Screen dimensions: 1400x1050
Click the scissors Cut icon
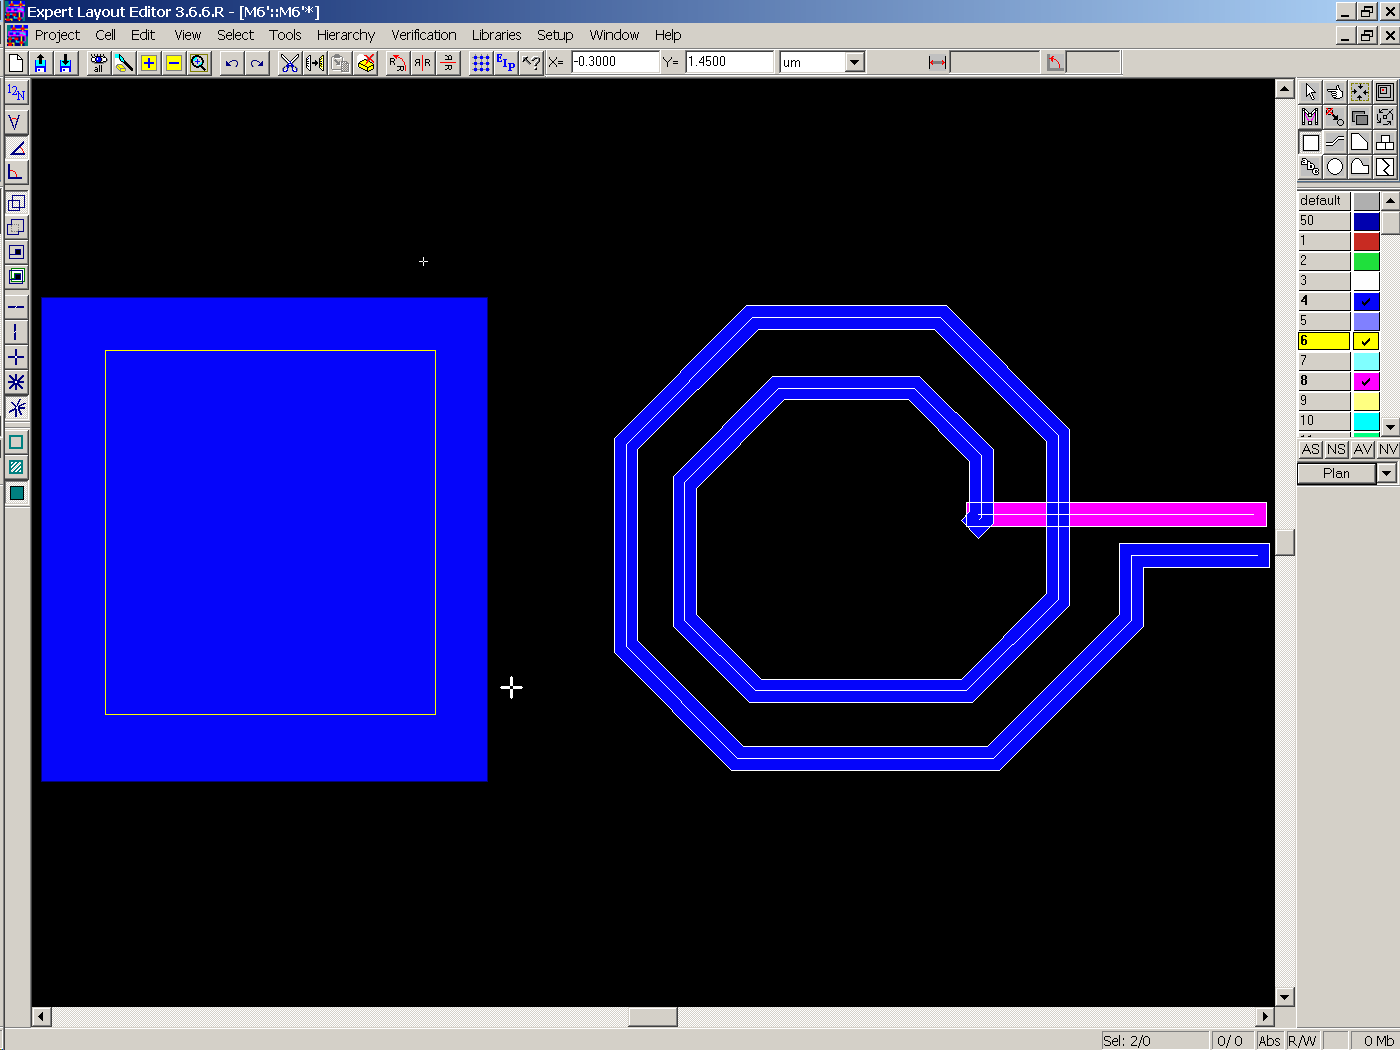(290, 63)
